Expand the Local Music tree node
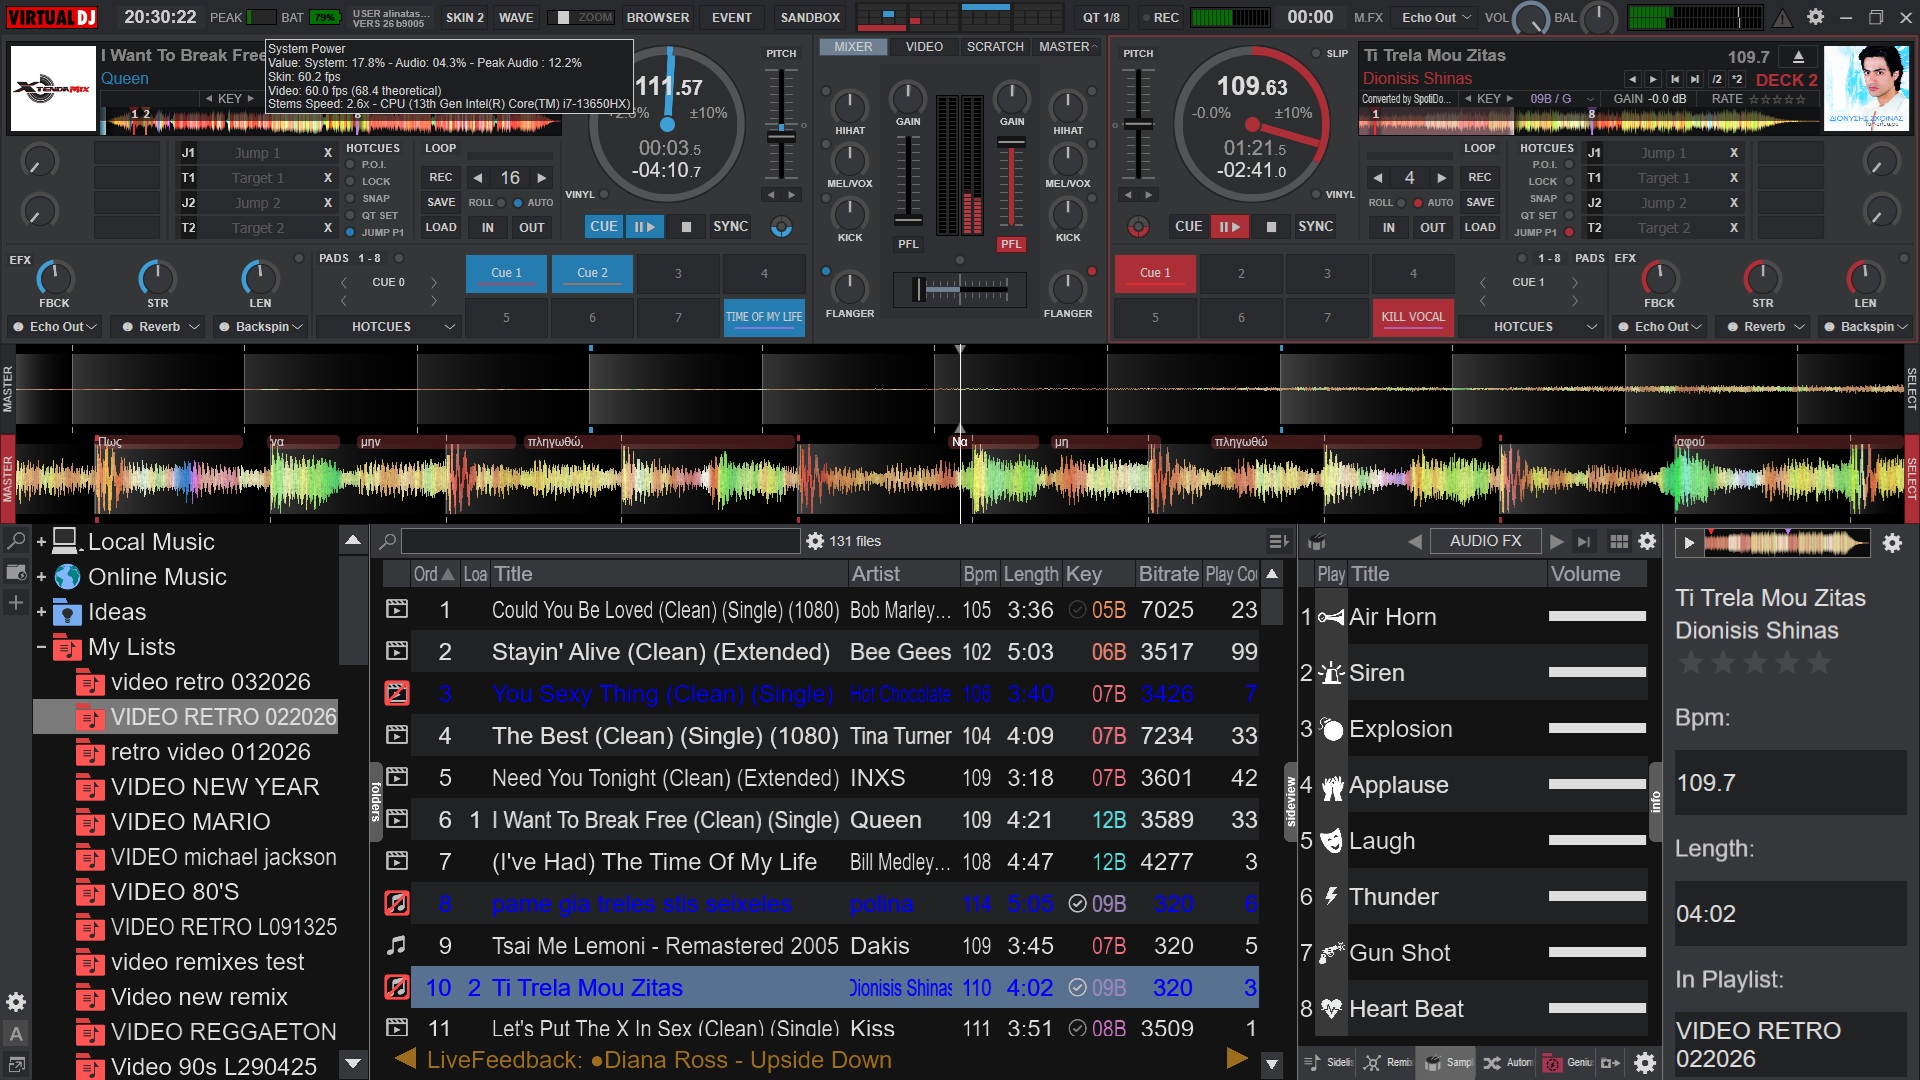The height and width of the screenshot is (1080, 1920). click(42, 543)
